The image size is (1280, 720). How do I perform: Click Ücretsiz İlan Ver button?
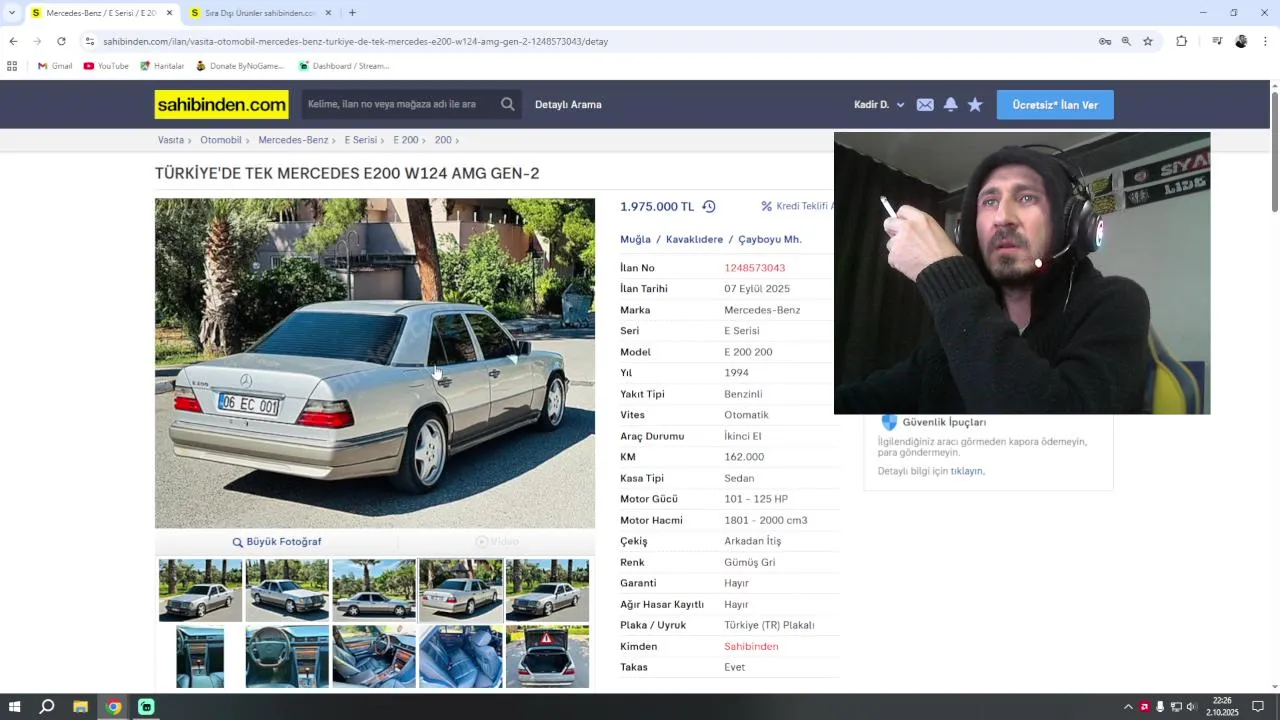(1055, 105)
